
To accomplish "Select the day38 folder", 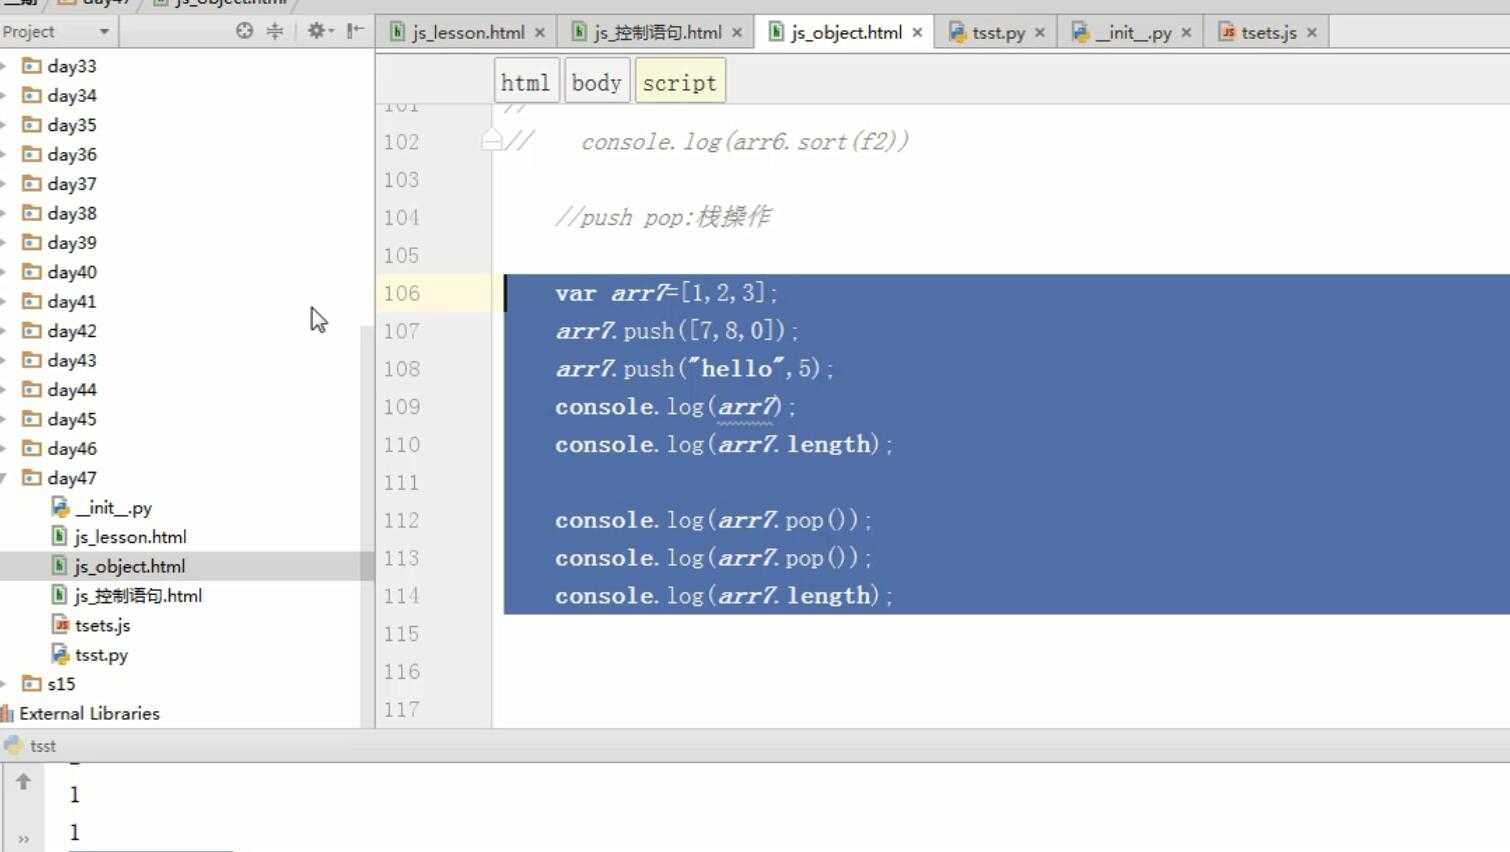I will point(71,213).
